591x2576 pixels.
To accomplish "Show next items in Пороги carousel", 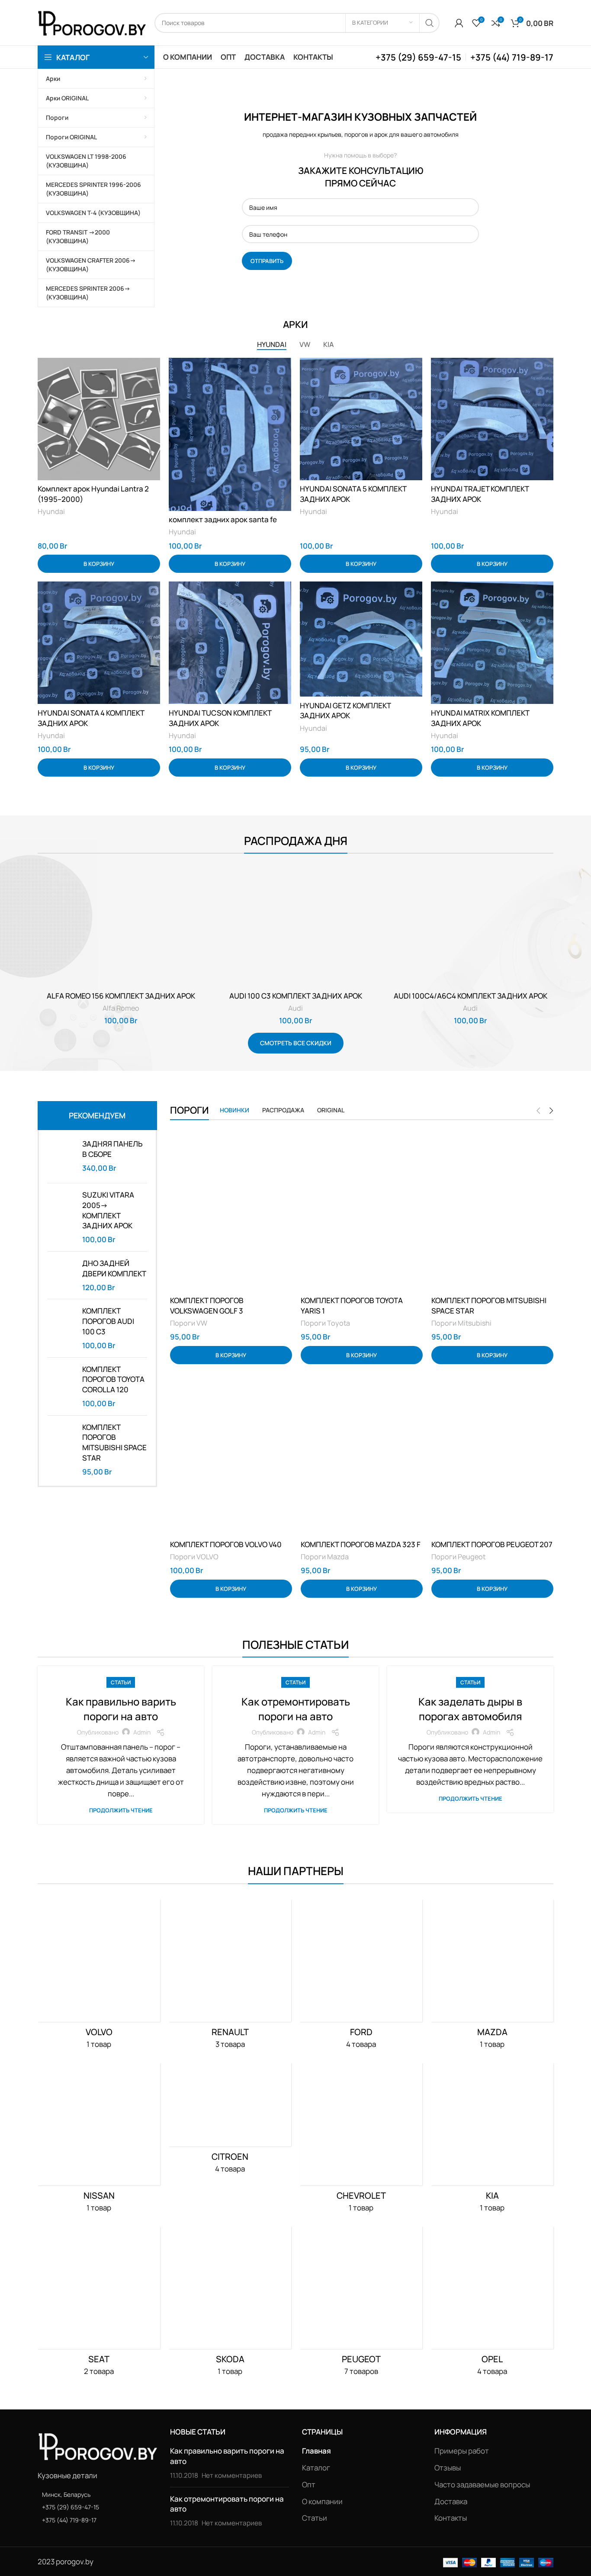I will [x=551, y=1110].
